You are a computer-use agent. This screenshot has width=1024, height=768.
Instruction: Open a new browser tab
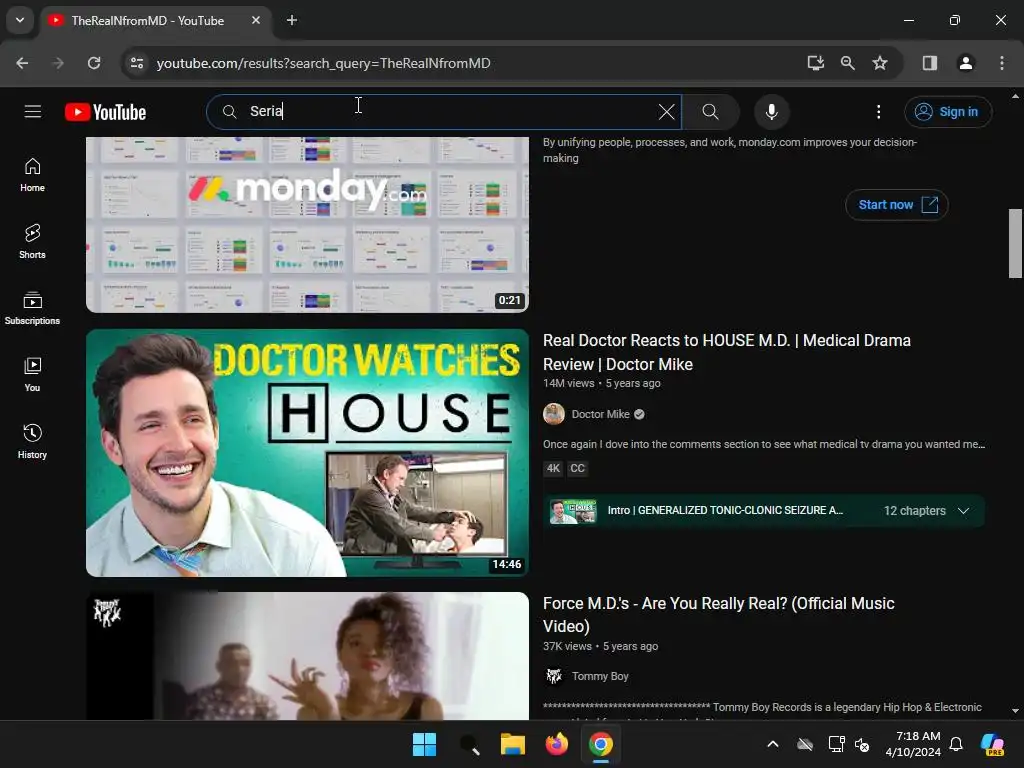click(x=292, y=20)
